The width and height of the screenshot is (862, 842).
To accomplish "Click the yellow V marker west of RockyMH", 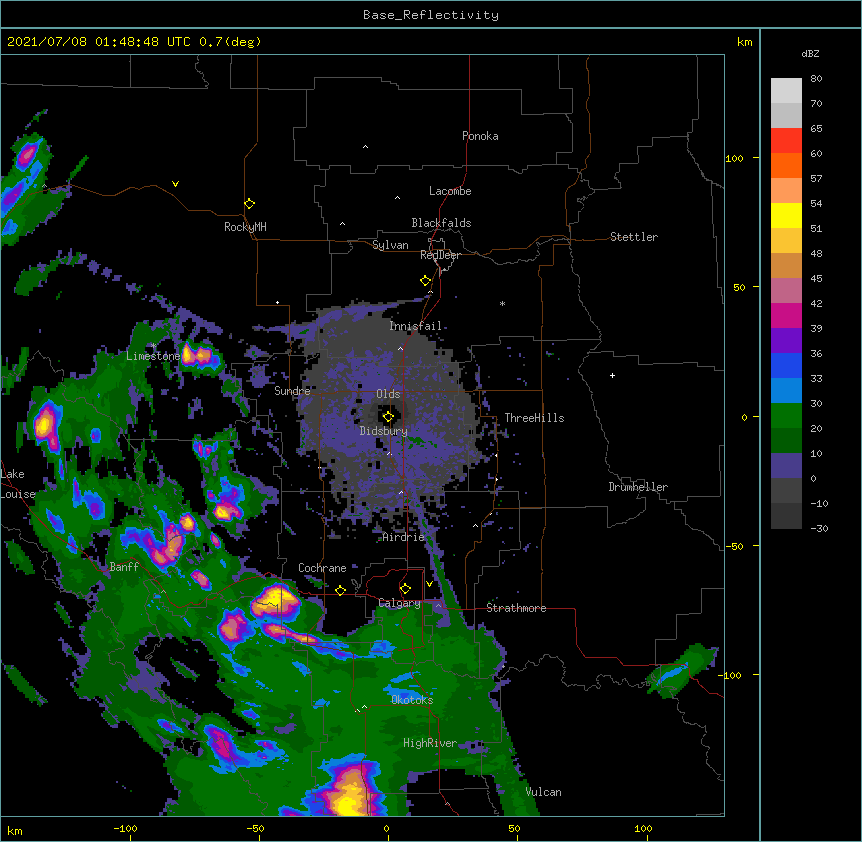I will 175,184.
